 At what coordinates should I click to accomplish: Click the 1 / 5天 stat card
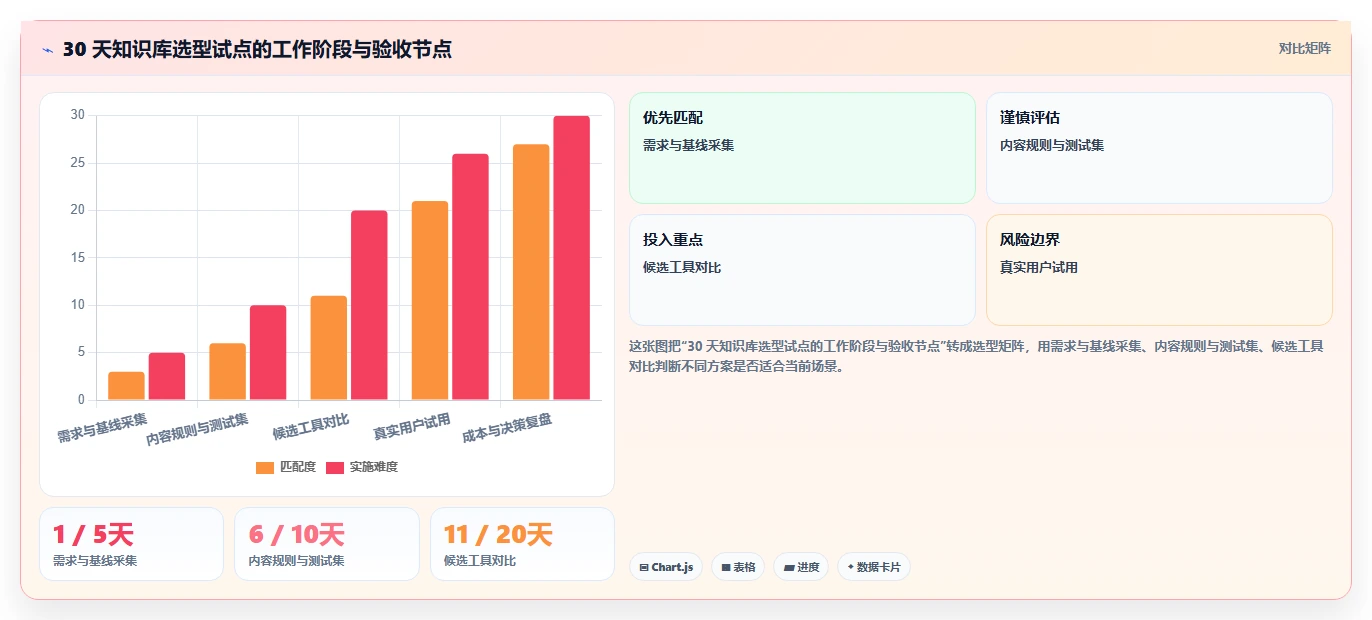click(131, 544)
